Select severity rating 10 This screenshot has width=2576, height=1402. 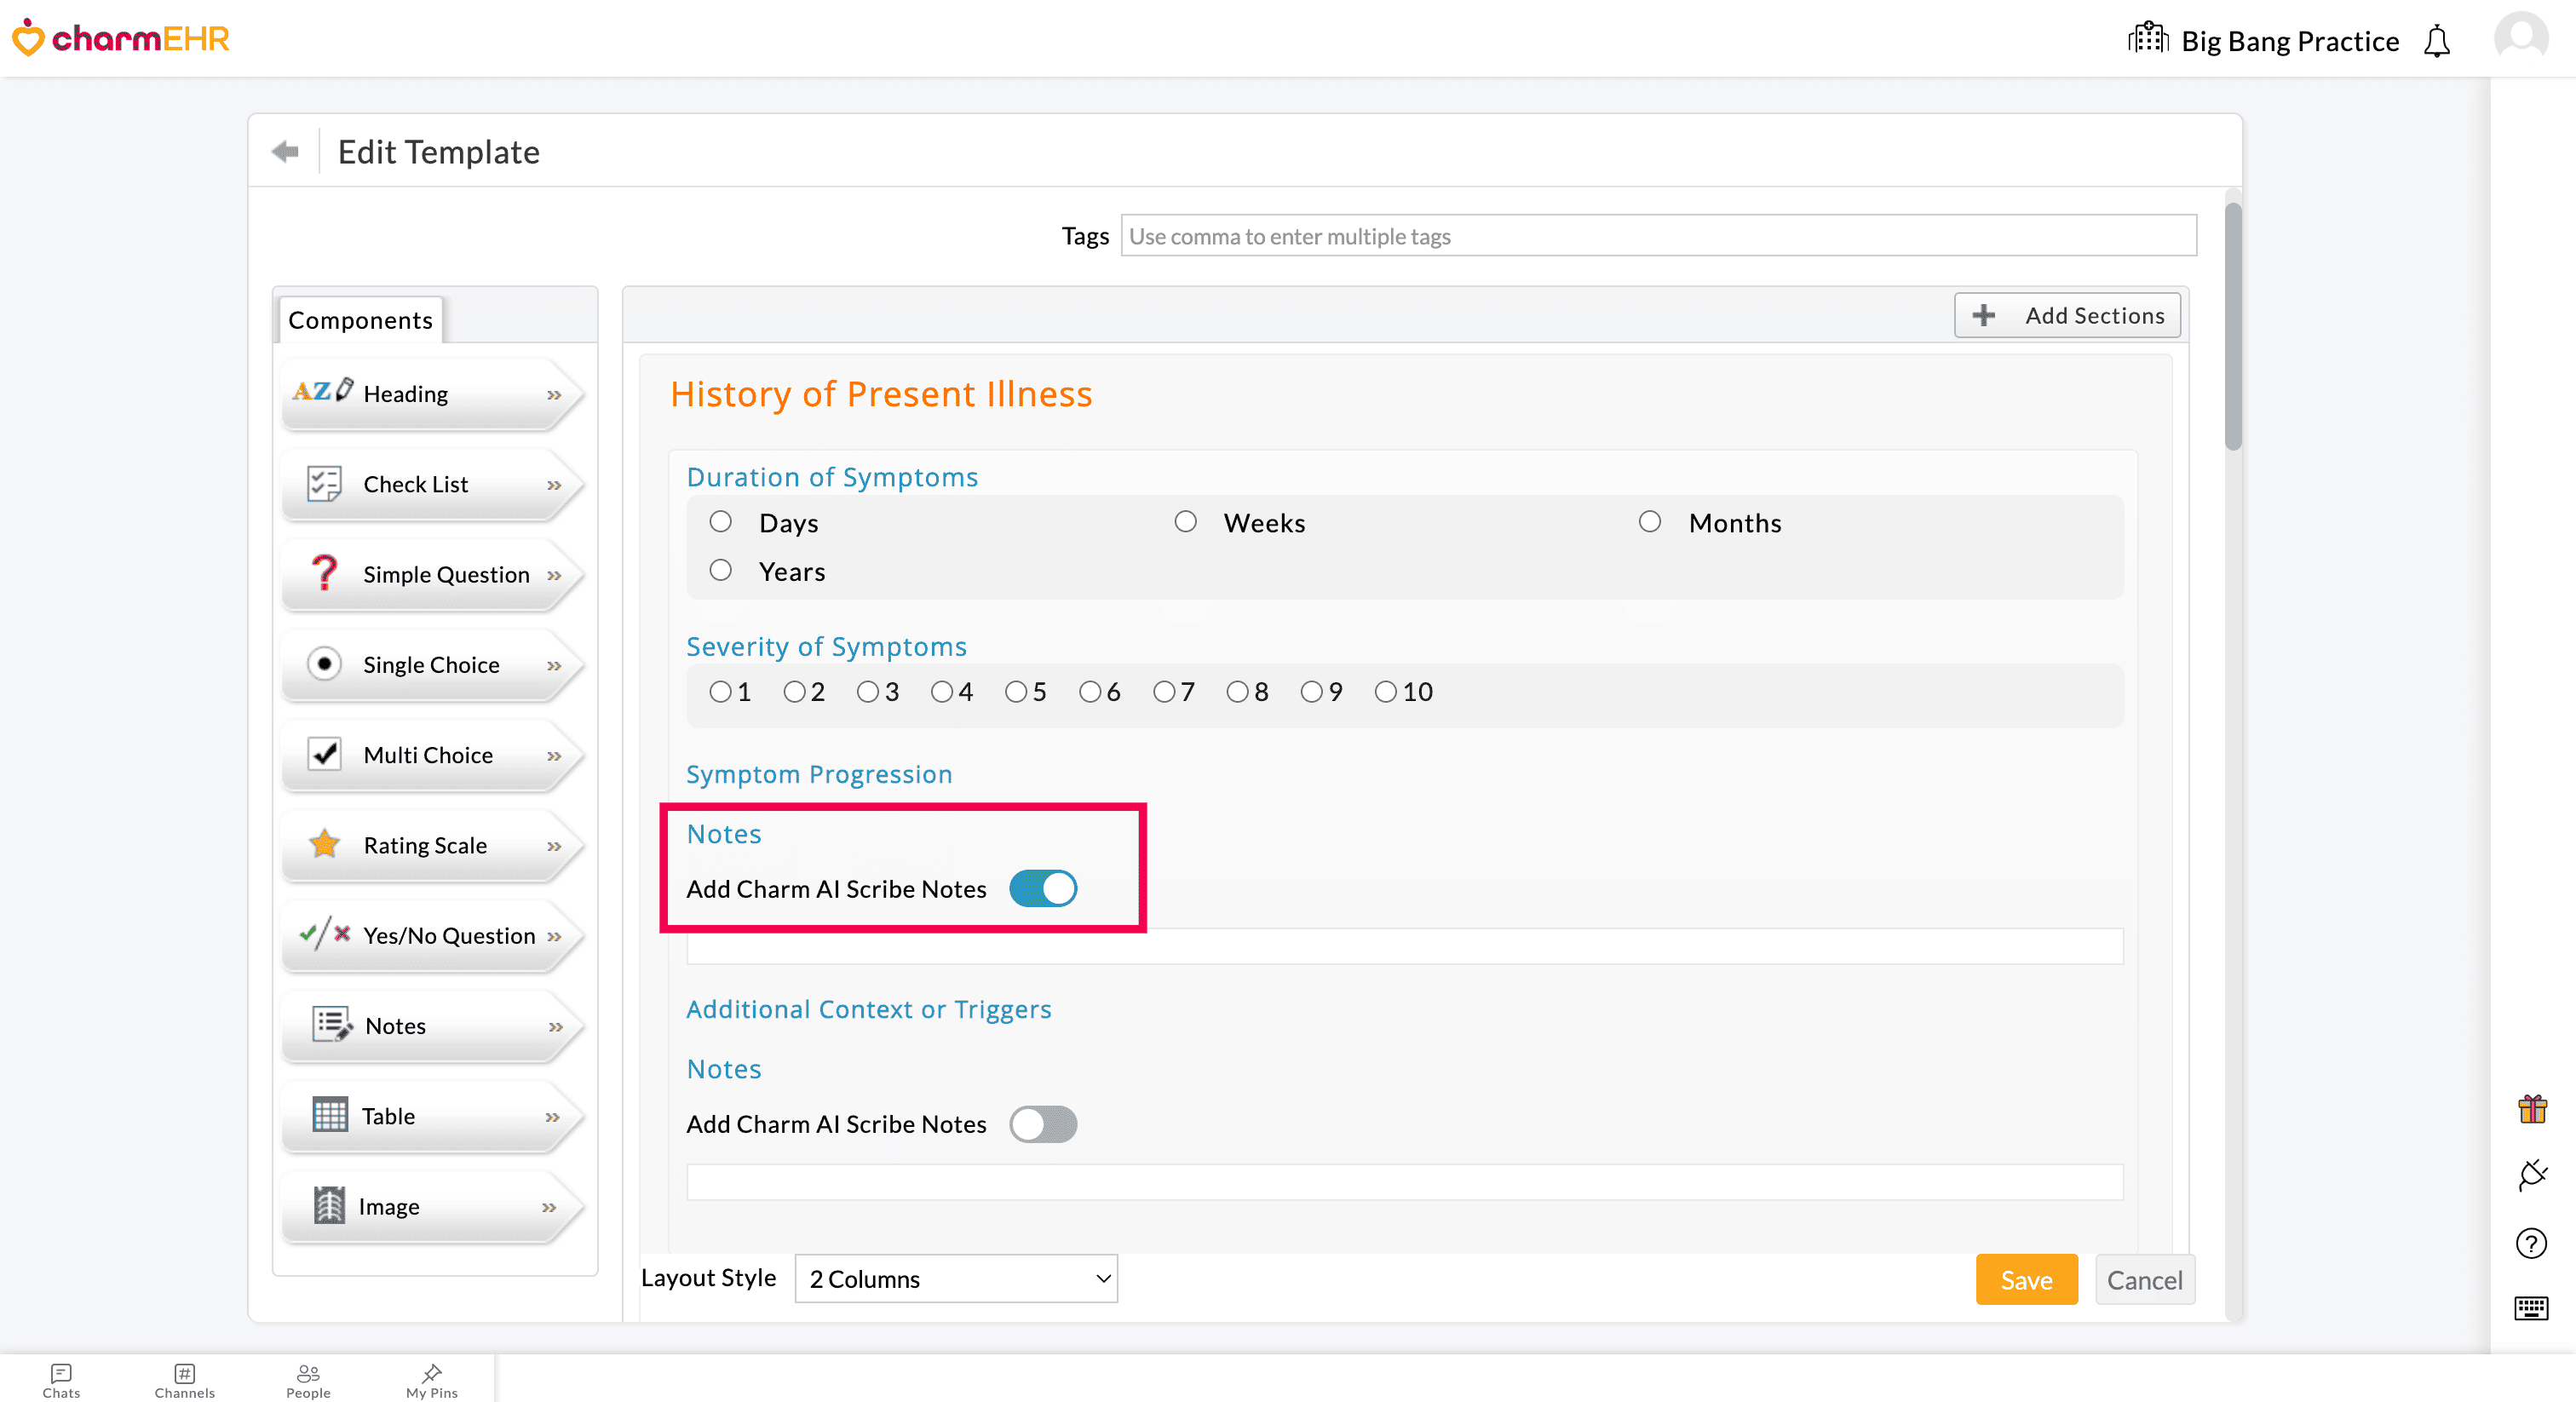(1385, 692)
